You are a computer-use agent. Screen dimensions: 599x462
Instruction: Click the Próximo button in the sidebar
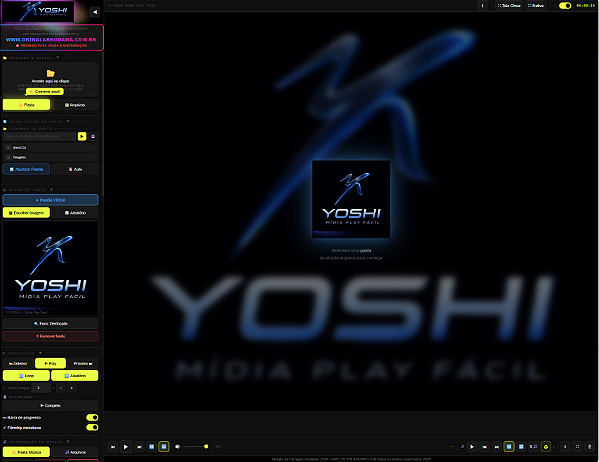83,363
